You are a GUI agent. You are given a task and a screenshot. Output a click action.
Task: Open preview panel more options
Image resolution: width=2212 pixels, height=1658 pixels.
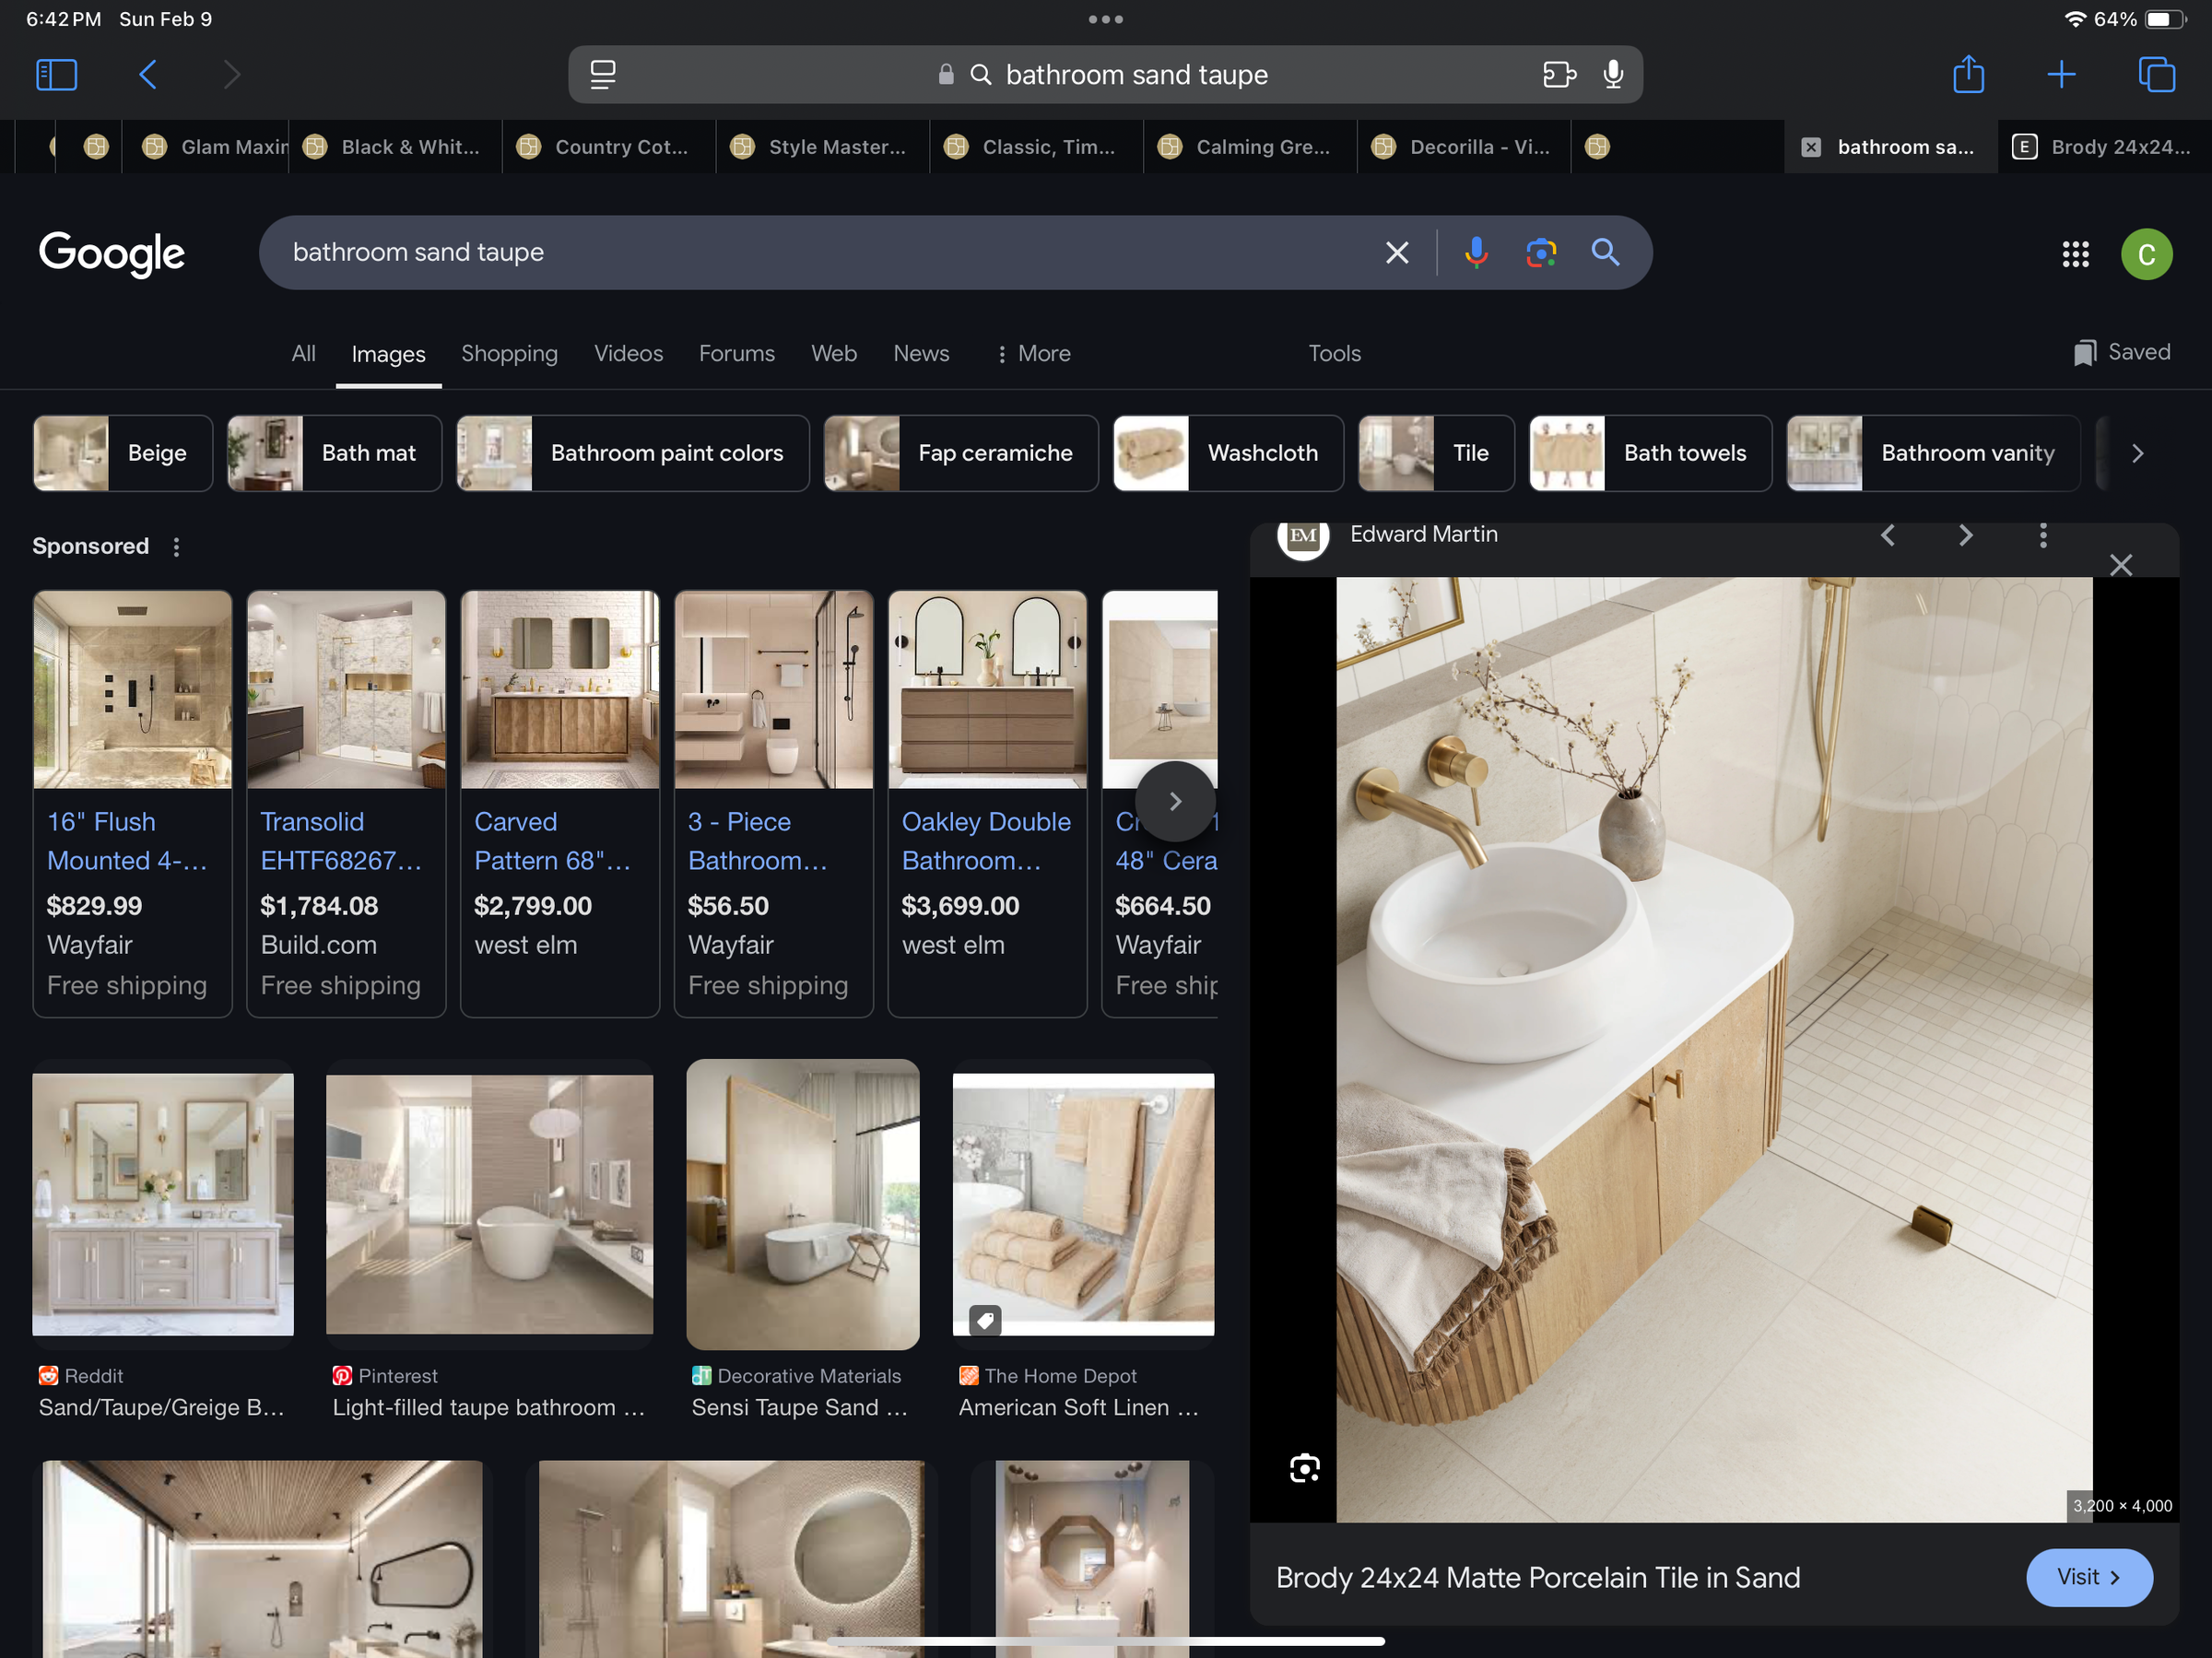[x=2043, y=535]
